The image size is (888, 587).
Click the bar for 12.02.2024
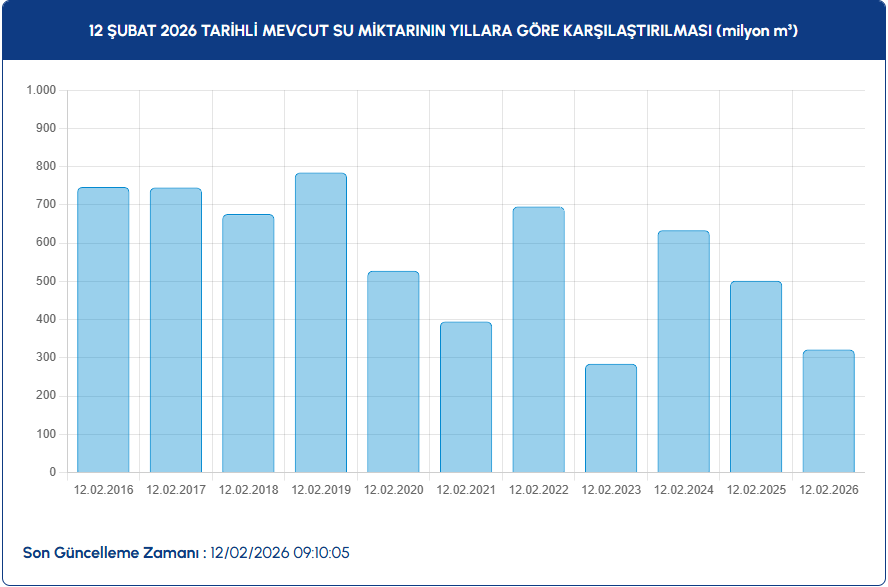click(x=683, y=352)
